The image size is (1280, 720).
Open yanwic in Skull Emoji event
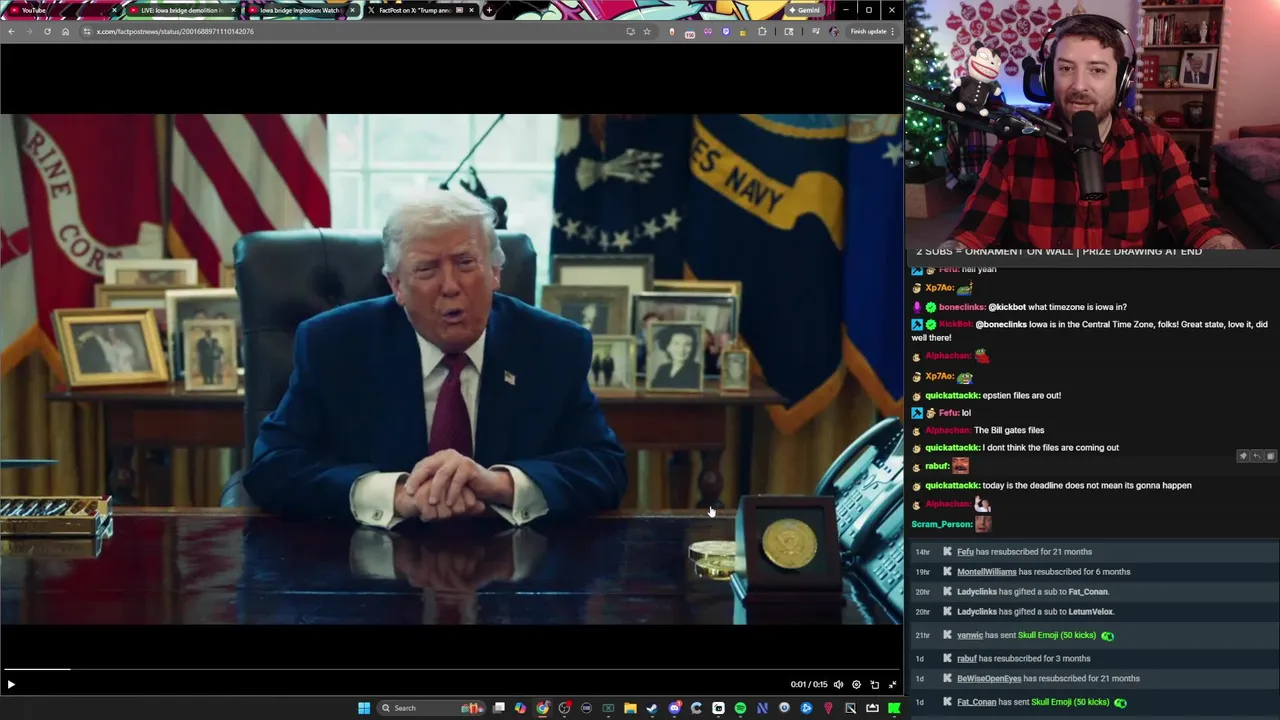coord(970,635)
